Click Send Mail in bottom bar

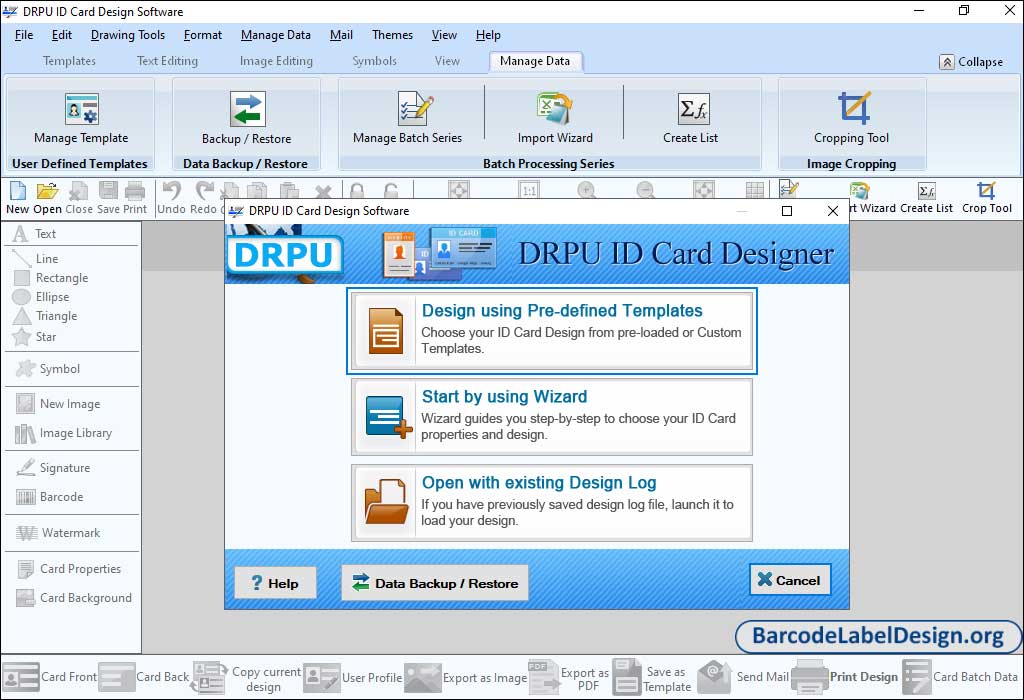[743, 677]
